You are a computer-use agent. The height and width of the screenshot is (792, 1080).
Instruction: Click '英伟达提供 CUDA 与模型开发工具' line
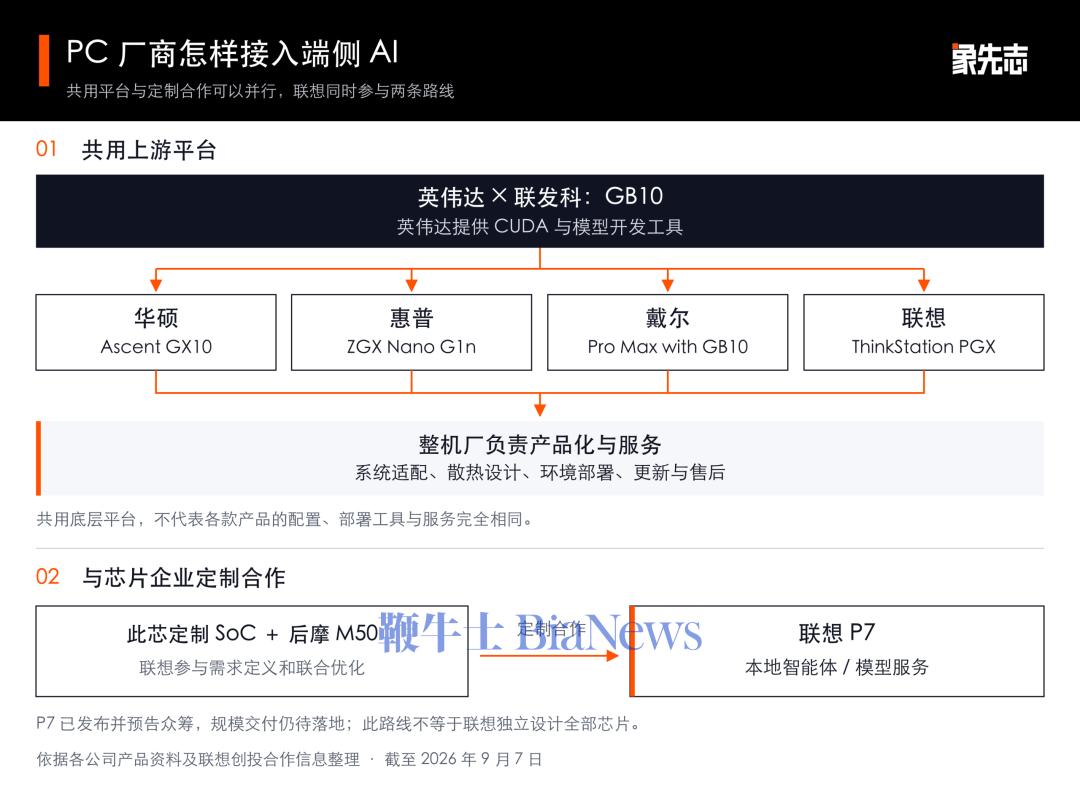(x=540, y=227)
